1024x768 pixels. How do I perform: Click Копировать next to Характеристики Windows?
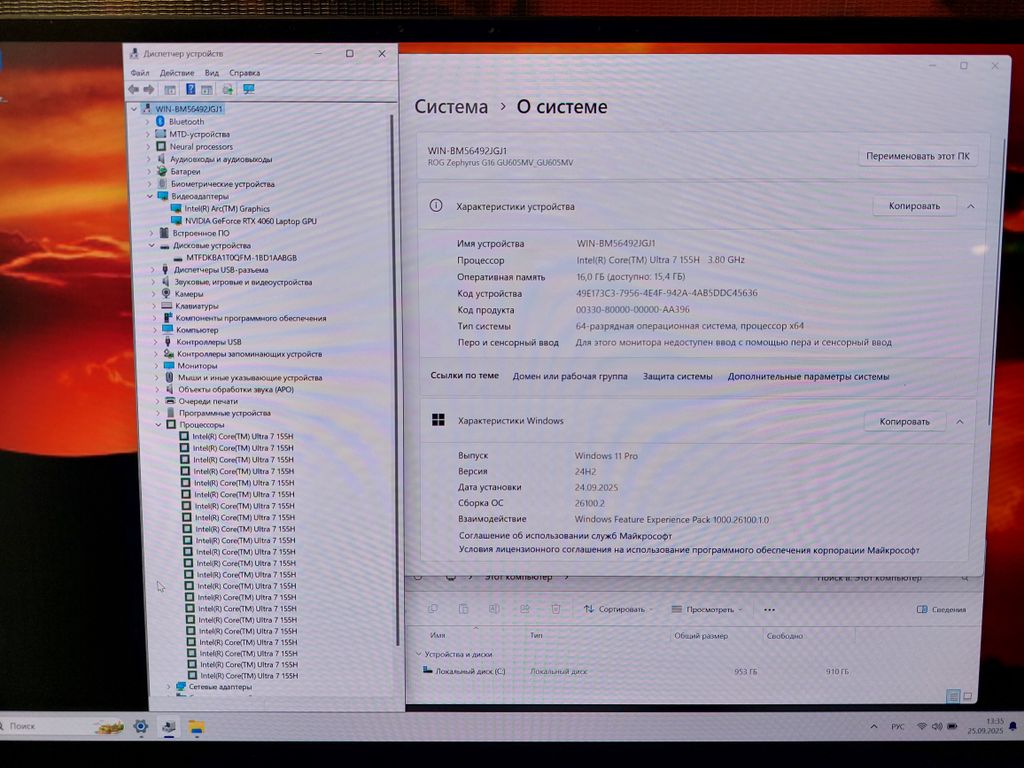tap(904, 422)
